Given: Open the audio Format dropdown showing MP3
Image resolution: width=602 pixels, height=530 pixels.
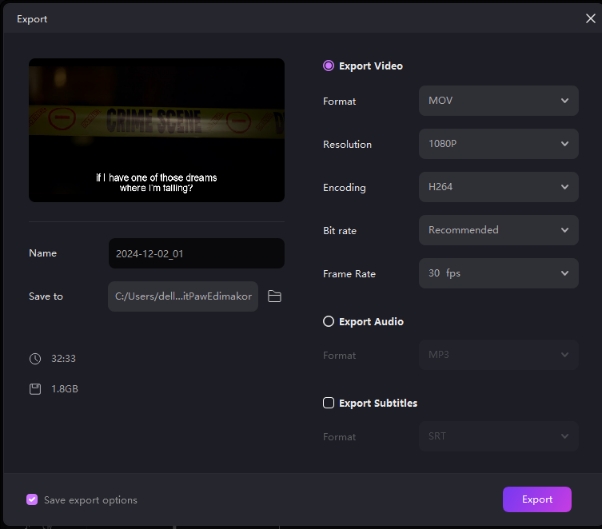Looking at the screenshot, I should [x=498, y=354].
